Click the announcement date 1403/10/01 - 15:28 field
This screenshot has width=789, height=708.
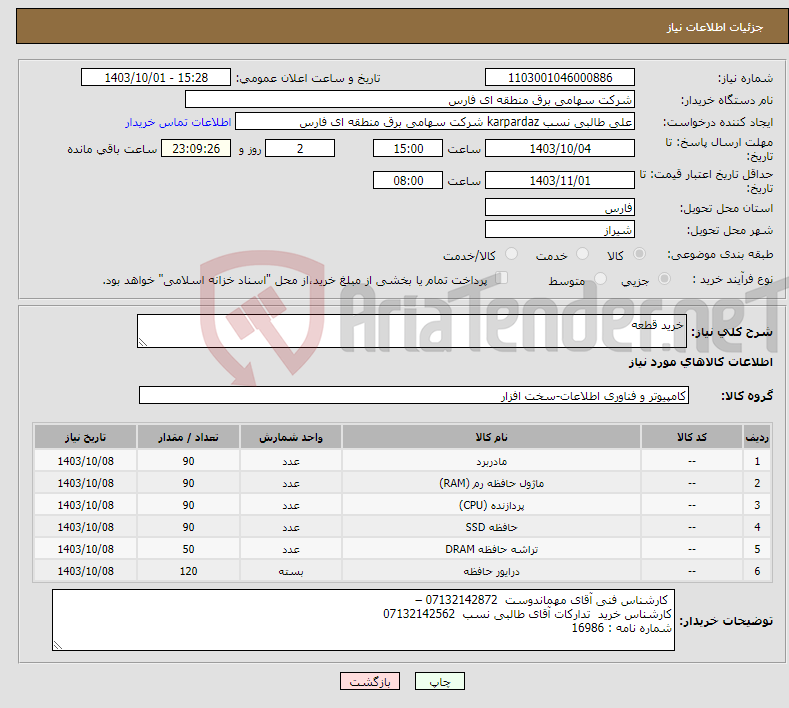click(x=155, y=77)
